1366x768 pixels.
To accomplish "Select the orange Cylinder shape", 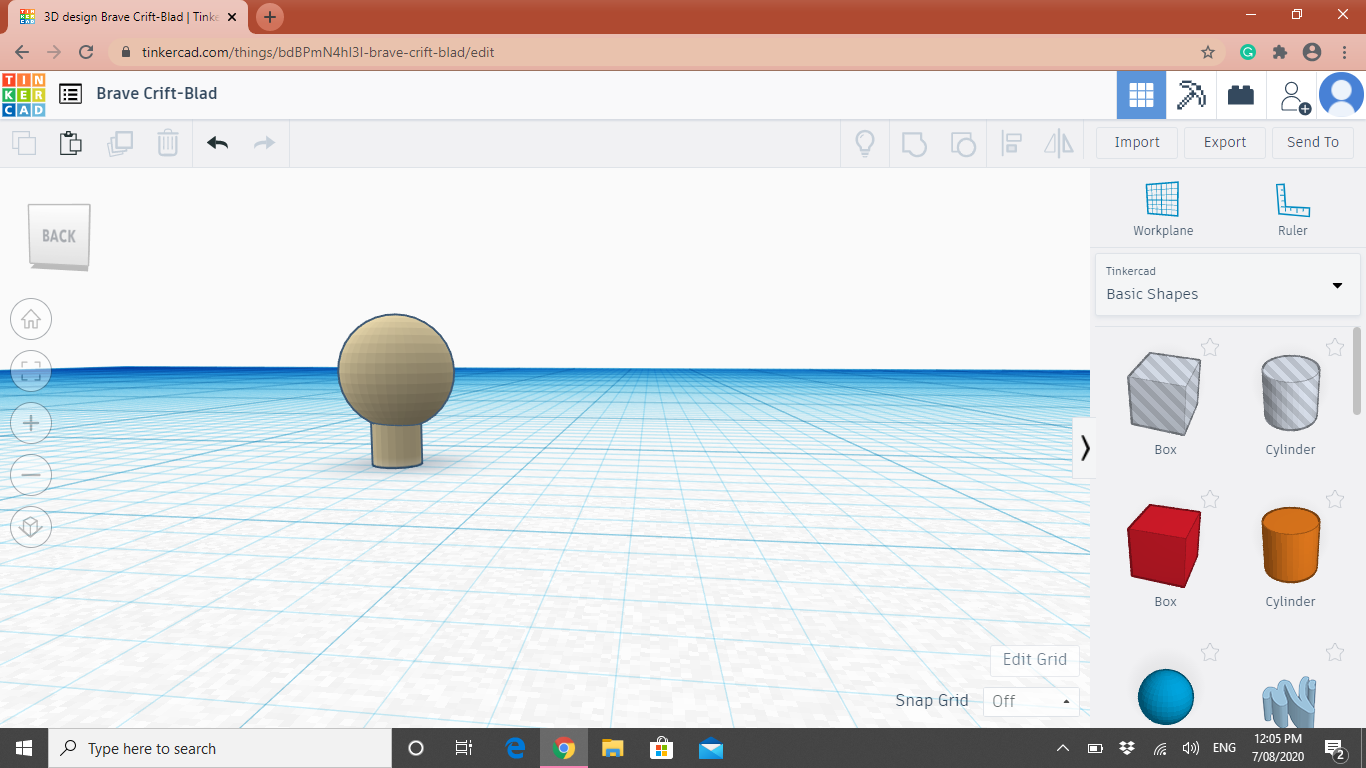I will click(x=1290, y=545).
